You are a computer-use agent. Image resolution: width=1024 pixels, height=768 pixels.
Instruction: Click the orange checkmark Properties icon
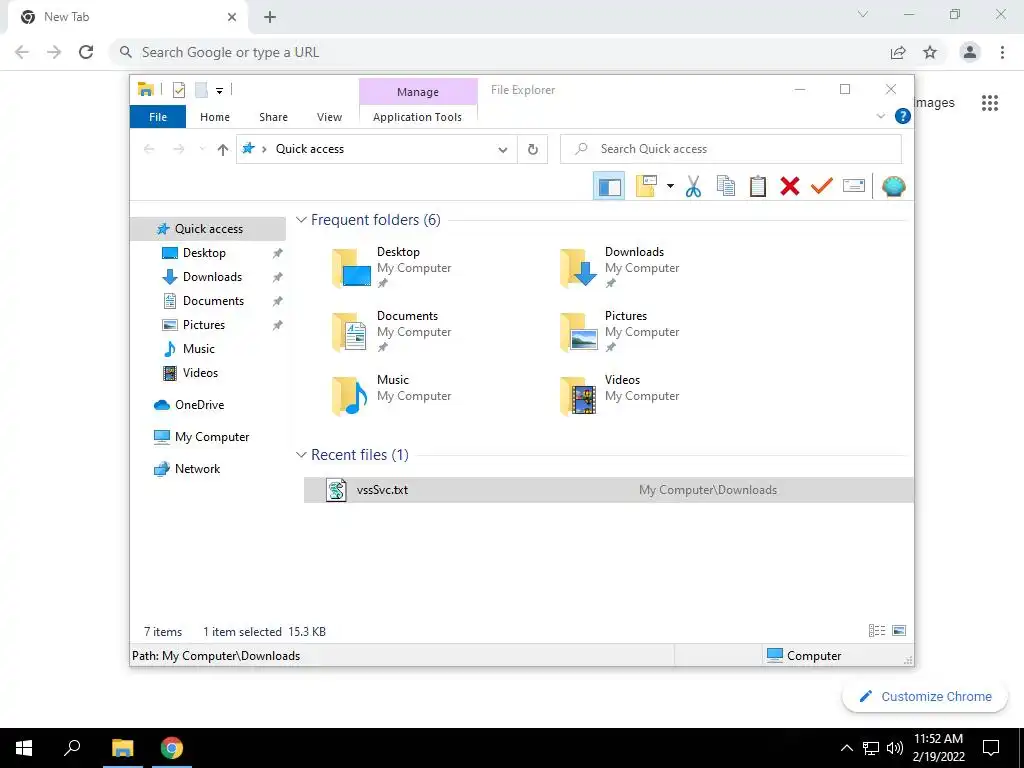[822, 186]
